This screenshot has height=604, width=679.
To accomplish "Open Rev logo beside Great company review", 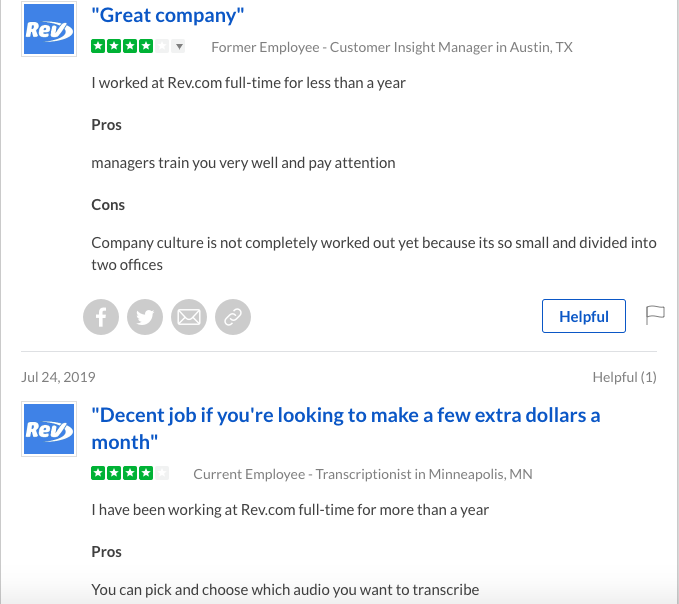I will 49,29.
